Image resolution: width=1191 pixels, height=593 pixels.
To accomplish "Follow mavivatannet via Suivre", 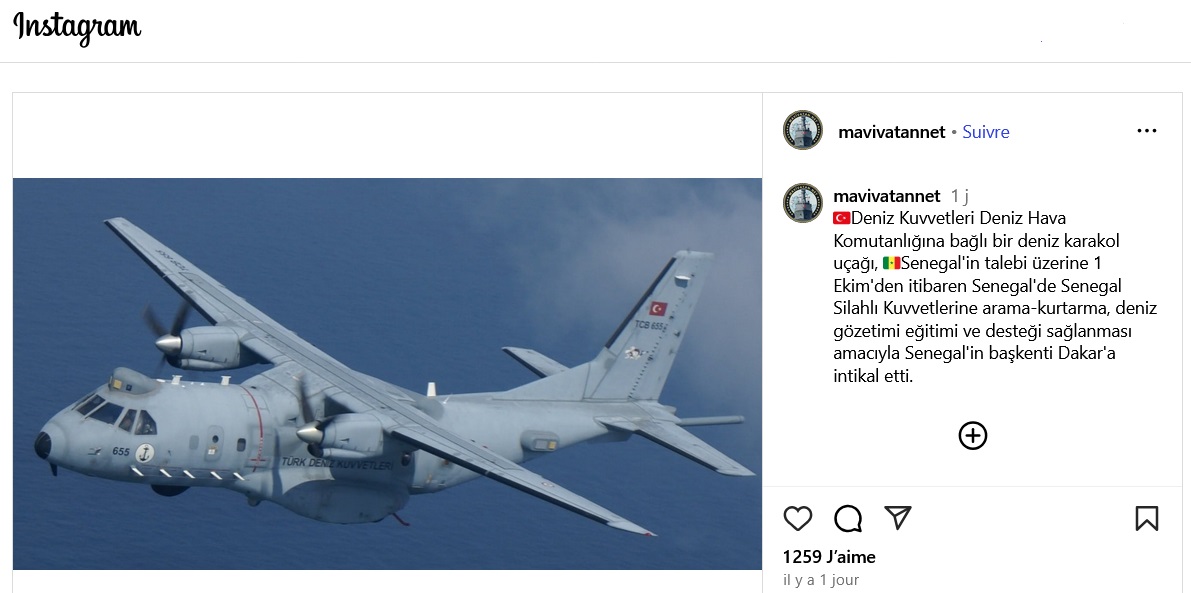I will tap(986, 132).
